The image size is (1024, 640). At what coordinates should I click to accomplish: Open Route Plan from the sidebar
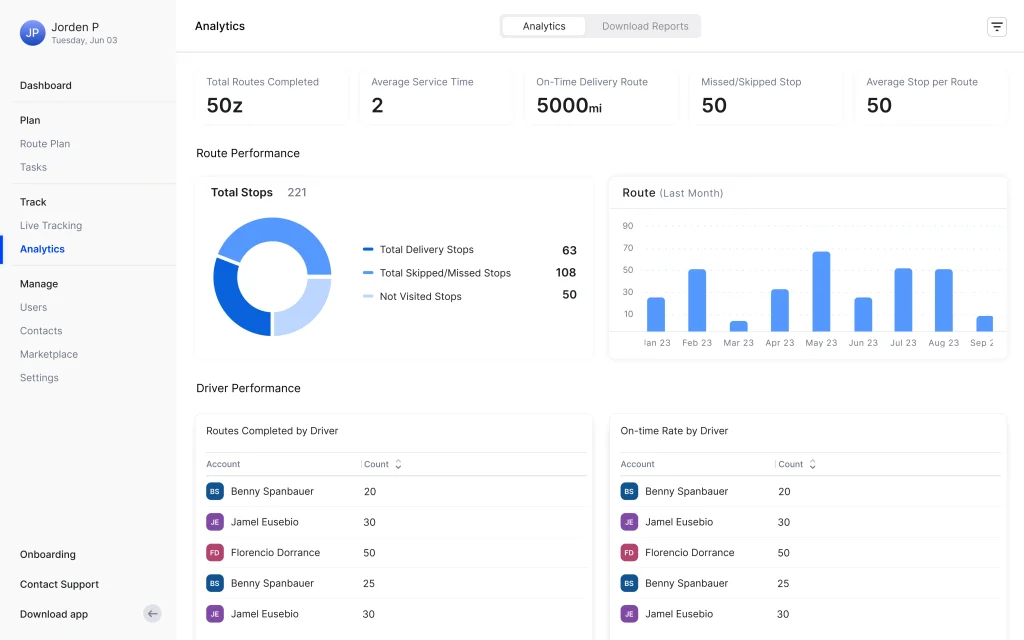tap(44, 143)
